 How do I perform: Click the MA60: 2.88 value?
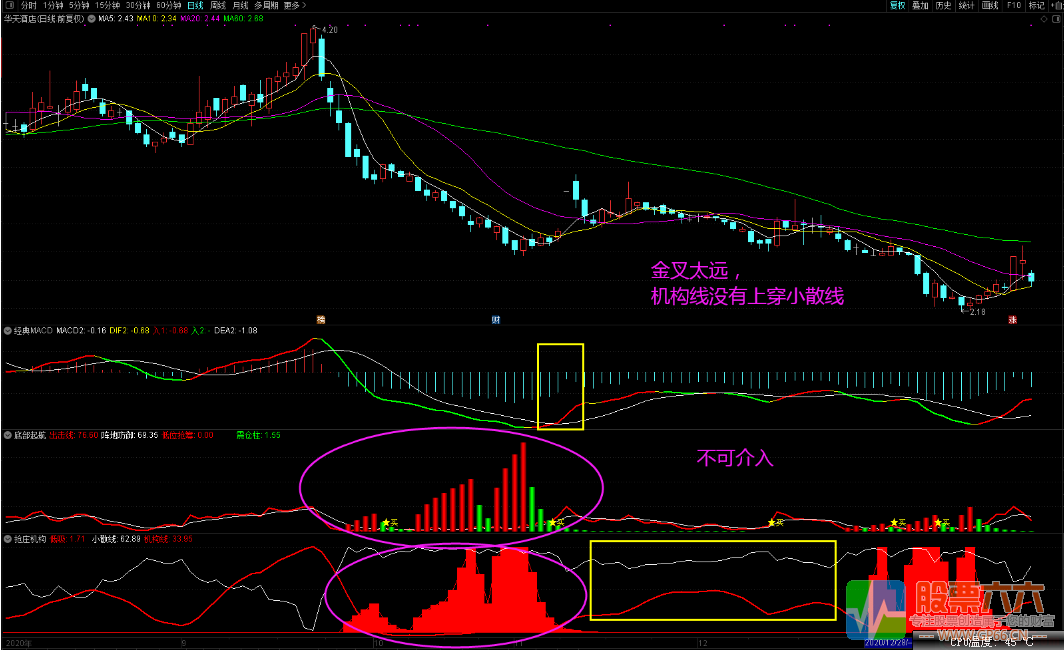click(243, 19)
